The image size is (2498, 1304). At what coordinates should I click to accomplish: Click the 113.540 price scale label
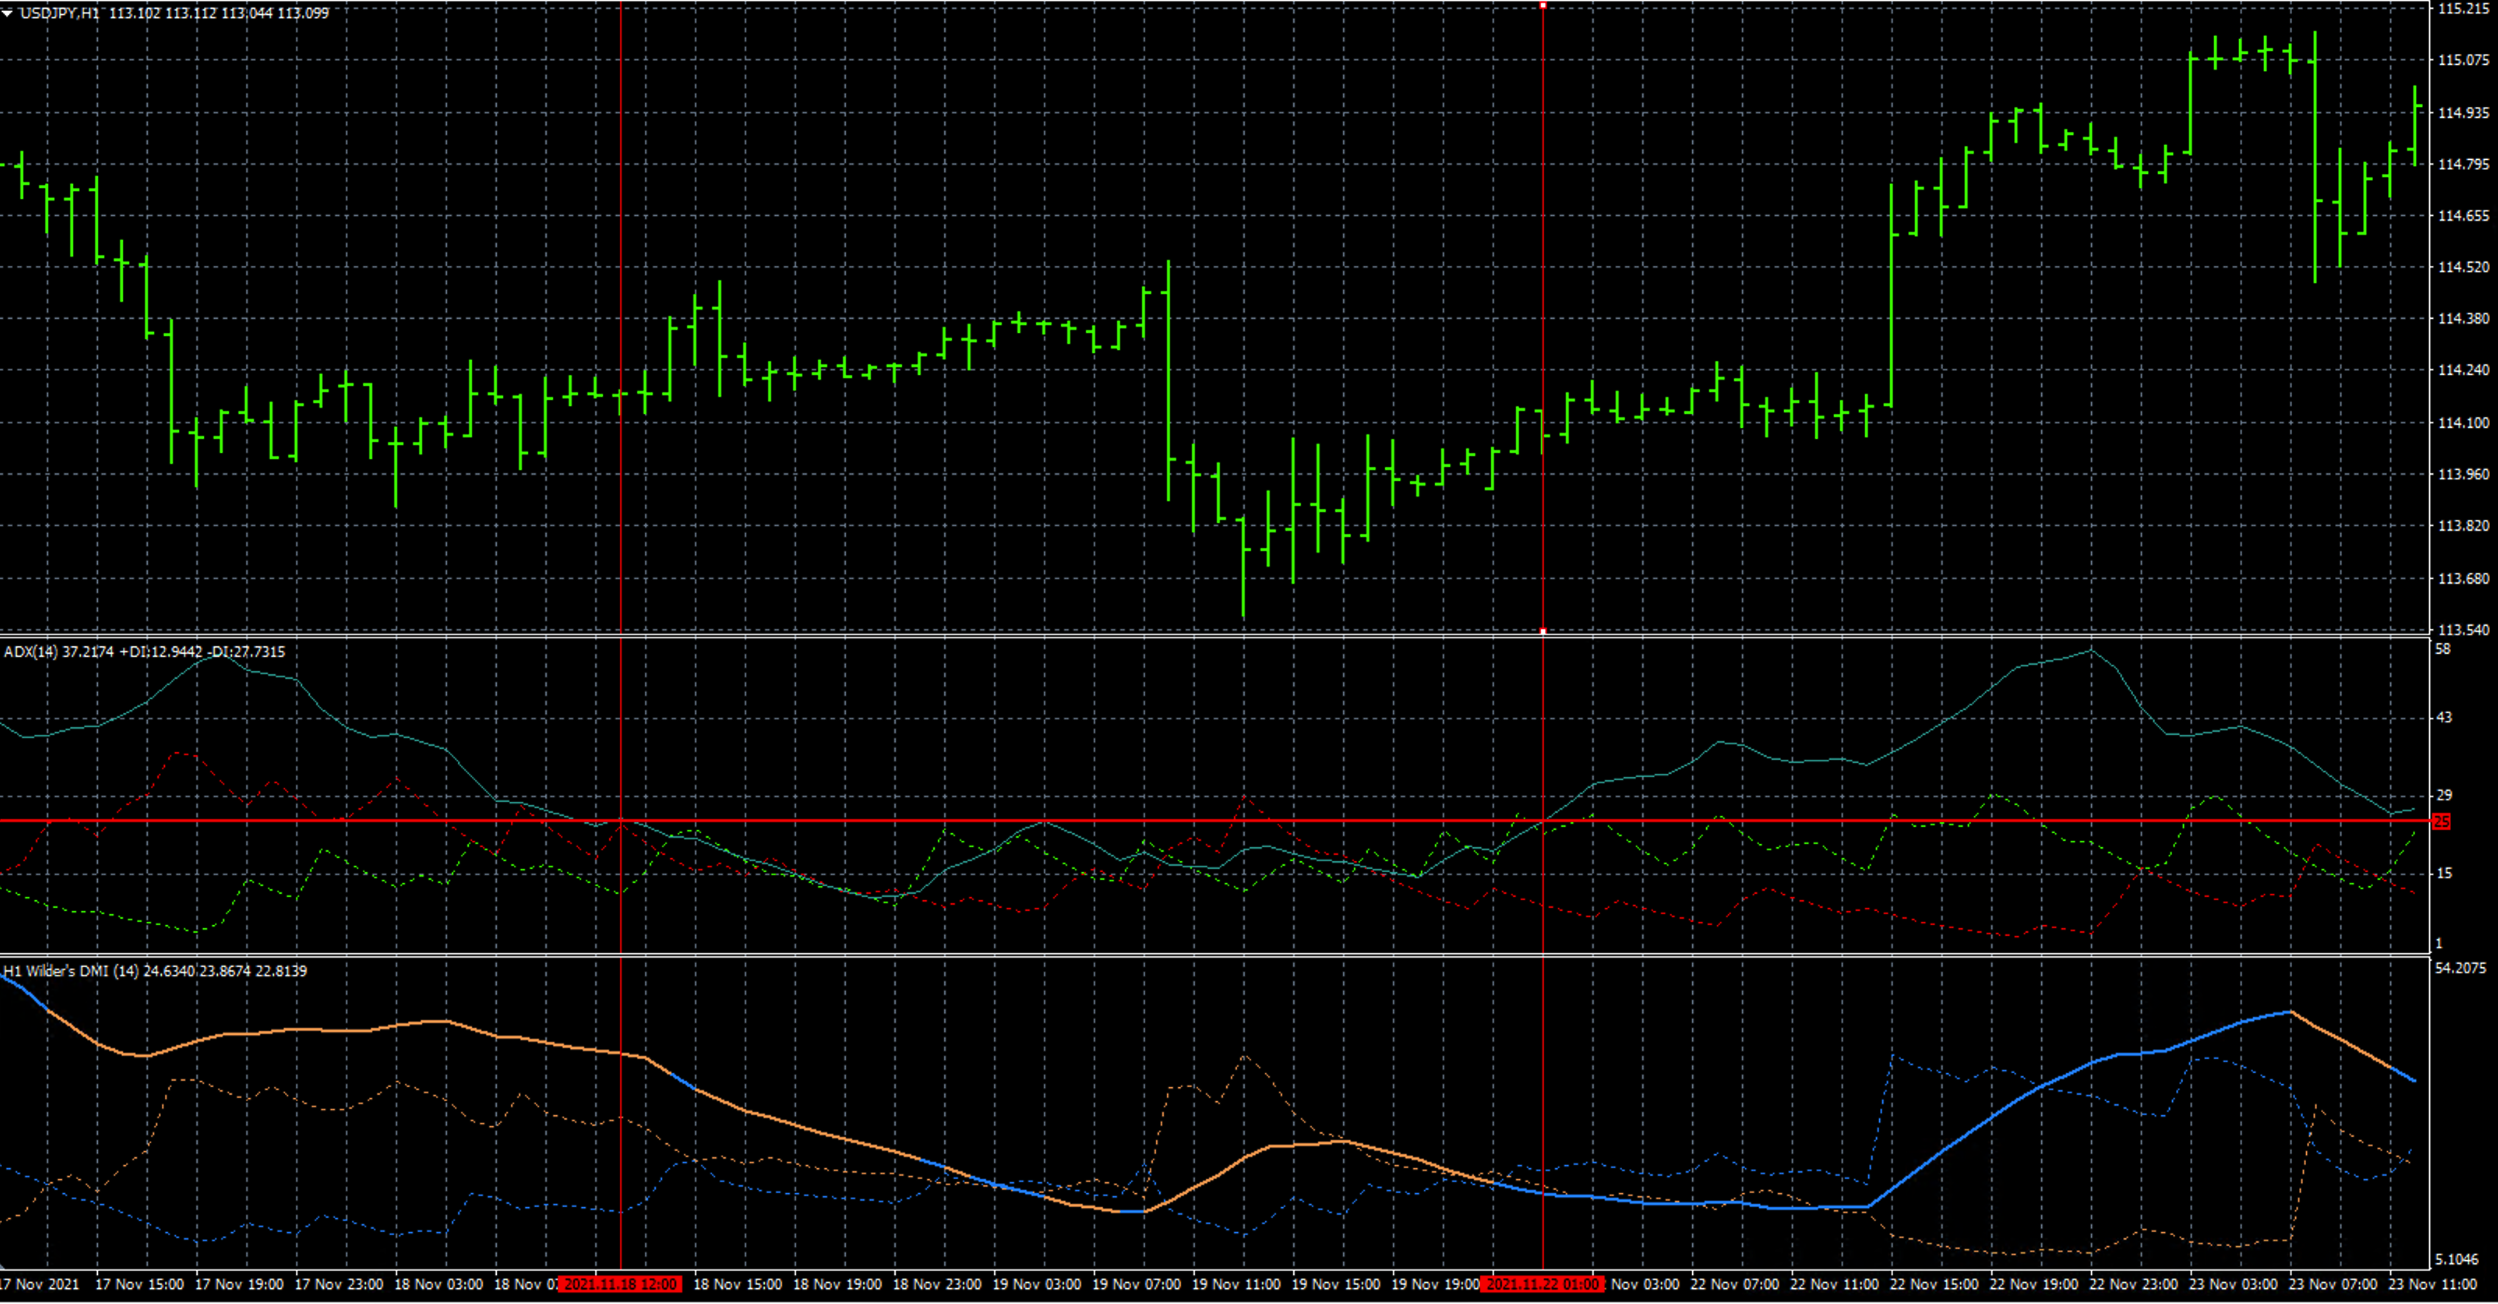pos(2463,630)
